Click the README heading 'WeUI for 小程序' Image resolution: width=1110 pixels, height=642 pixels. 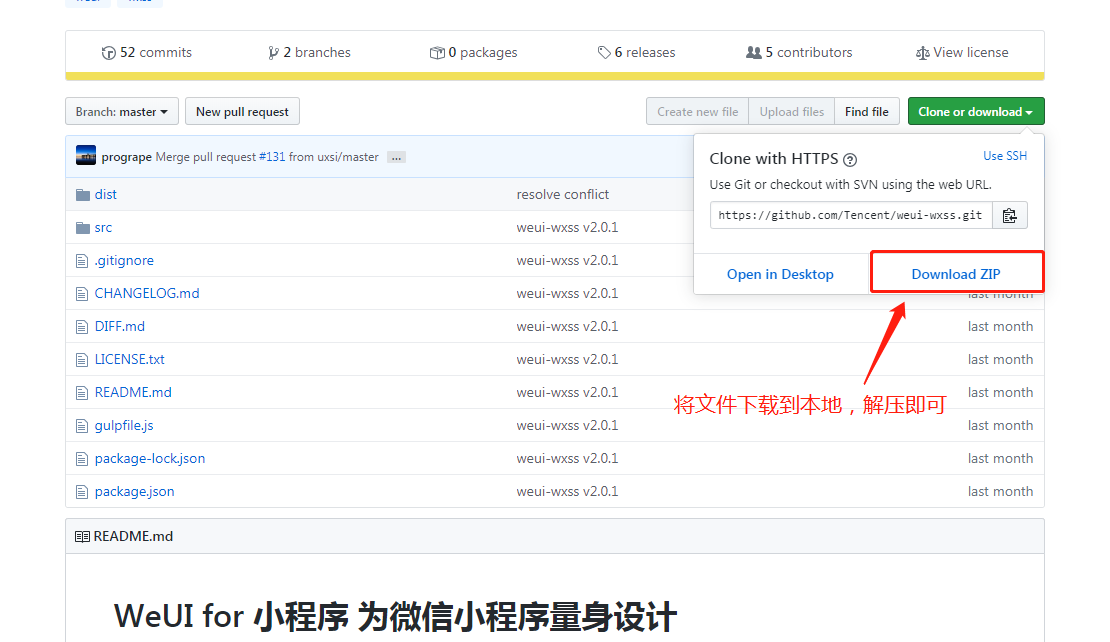231,616
